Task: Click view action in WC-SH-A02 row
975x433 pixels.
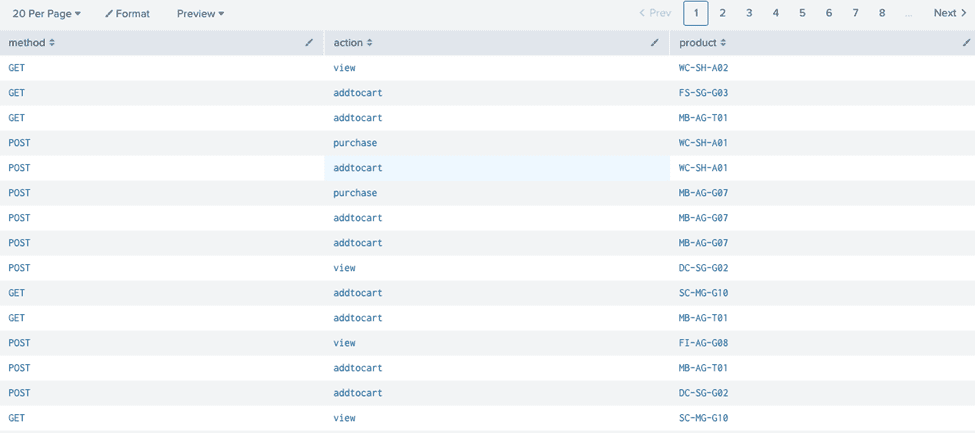Action: pyautogui.click(x=344, y=68)
